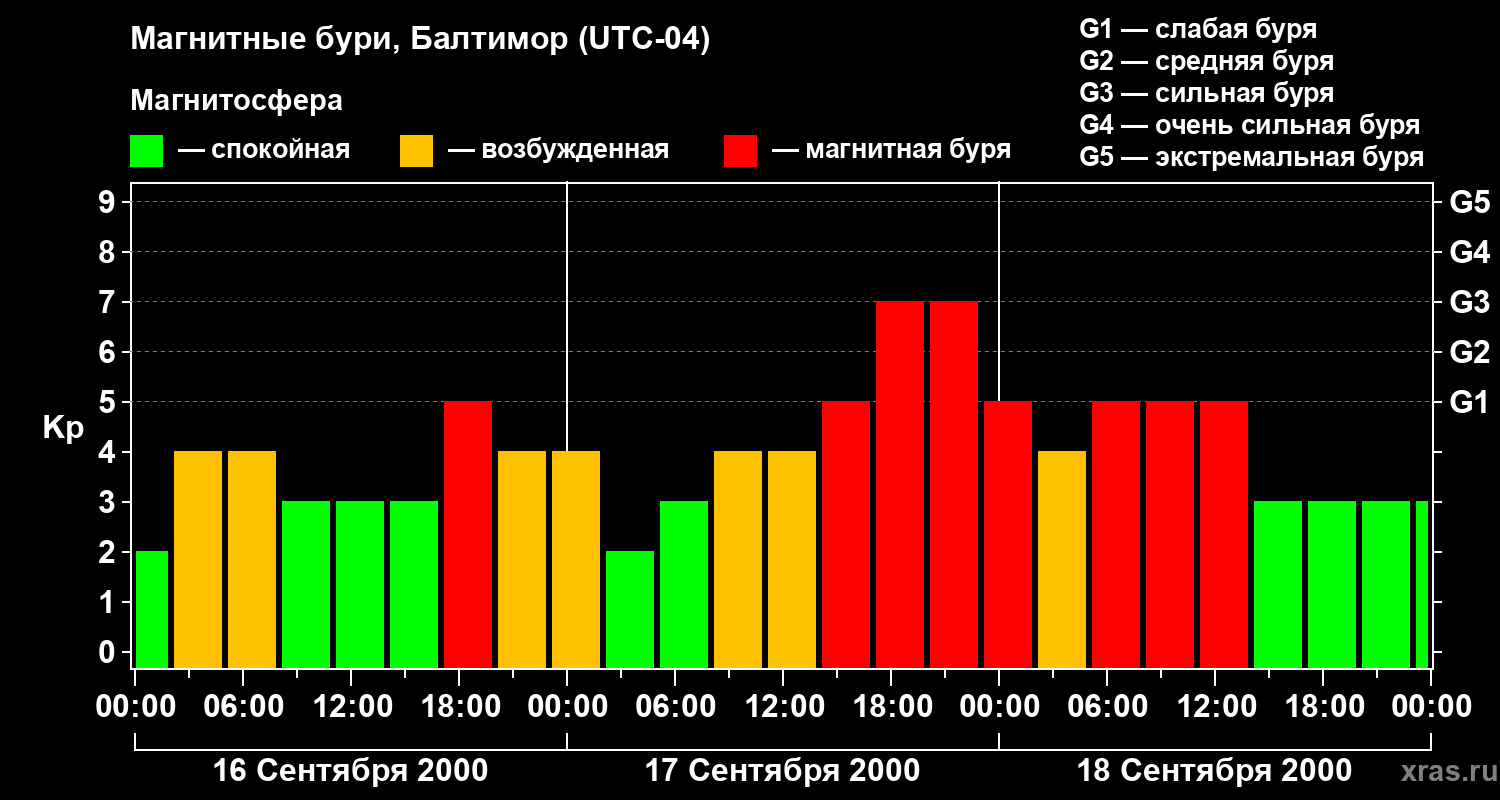
Task: Click the red bar crossing midnight into 18 Сентября
Action: click(1008, 534)
